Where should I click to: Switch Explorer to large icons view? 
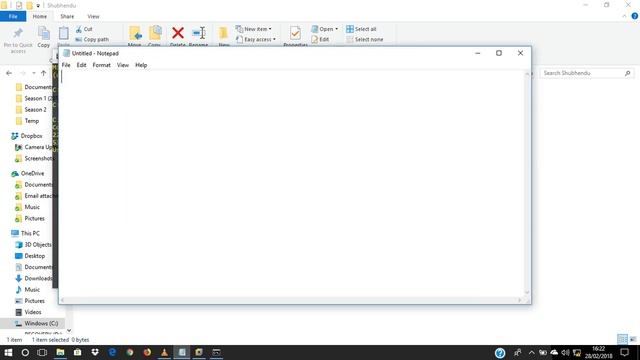[633, 339]
